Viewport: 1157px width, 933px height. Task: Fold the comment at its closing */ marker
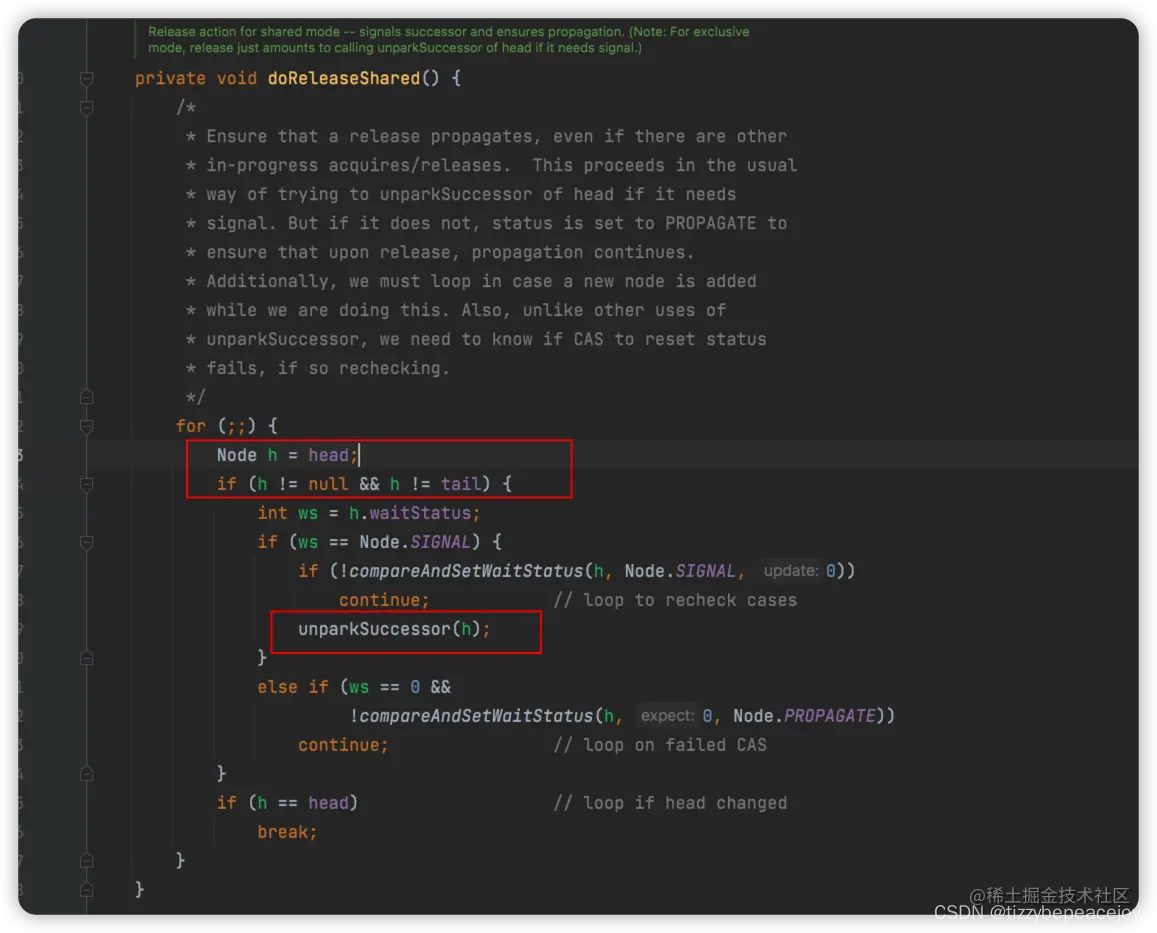click(86, 397)
